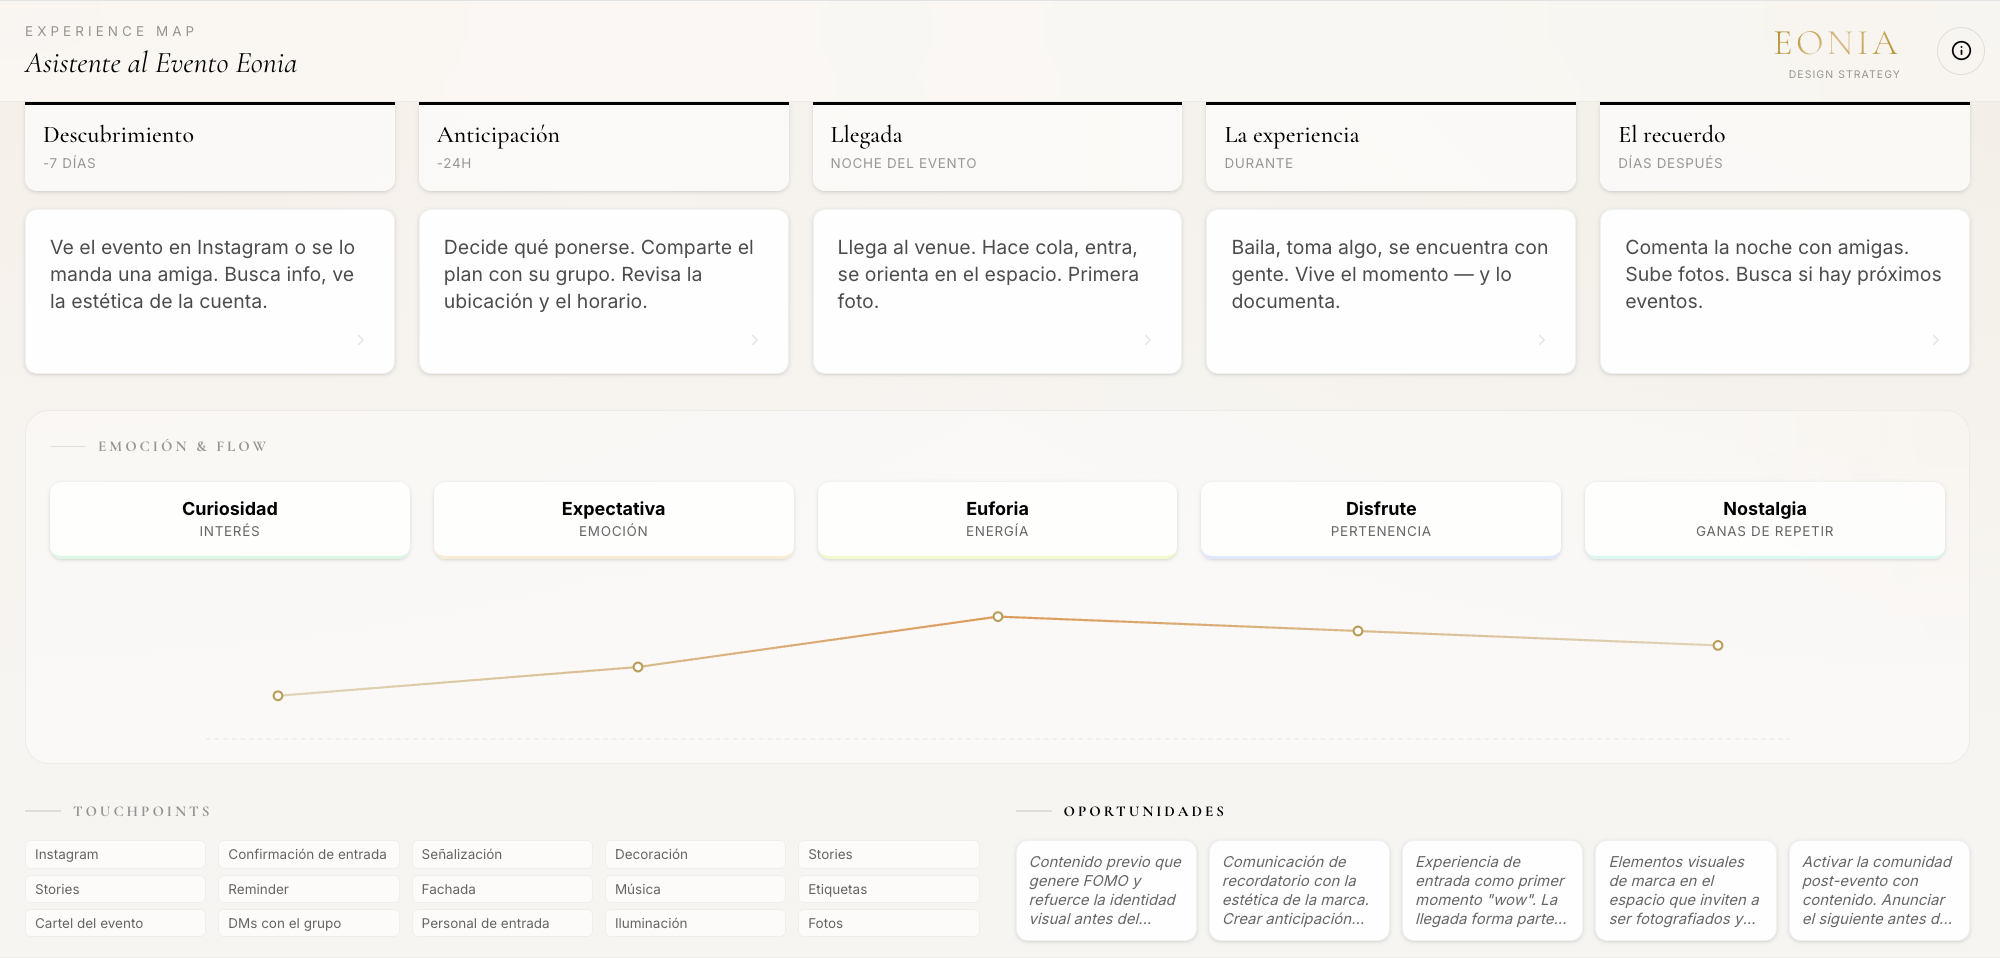Select the Confirmación de entrada touchpoint
This screenshot has height=958, width=2000.
point(309,854)
